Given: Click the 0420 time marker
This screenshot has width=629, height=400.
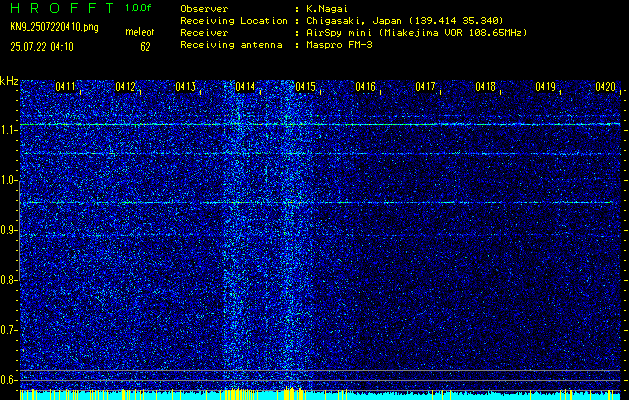Looking at the screenshot, I should (605, 86).
